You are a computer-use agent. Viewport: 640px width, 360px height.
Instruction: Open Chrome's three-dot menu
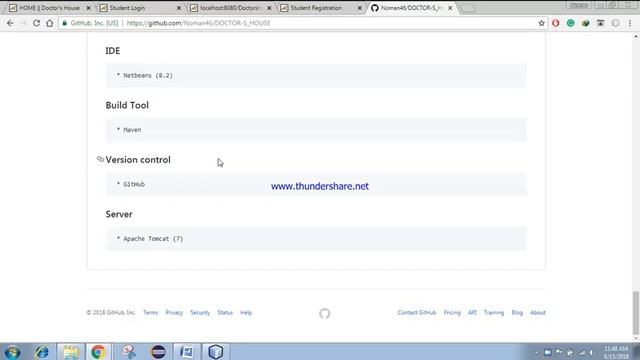coord(630,23)
